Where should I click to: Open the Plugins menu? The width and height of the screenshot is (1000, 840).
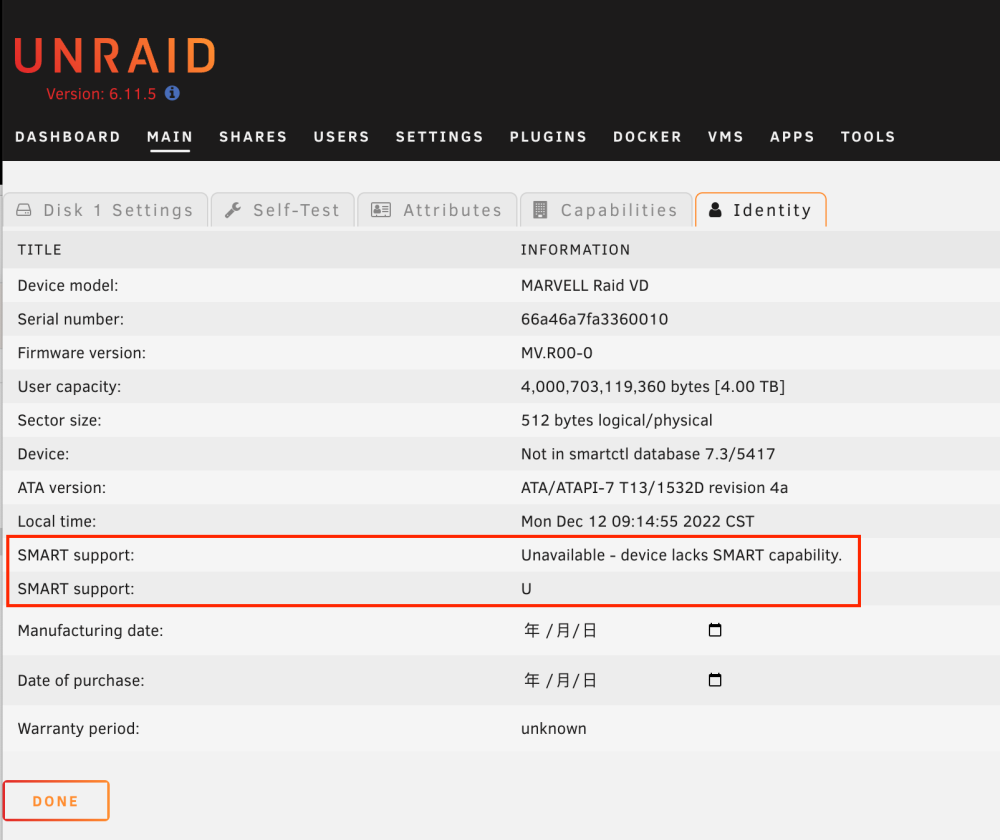[548, 136]
